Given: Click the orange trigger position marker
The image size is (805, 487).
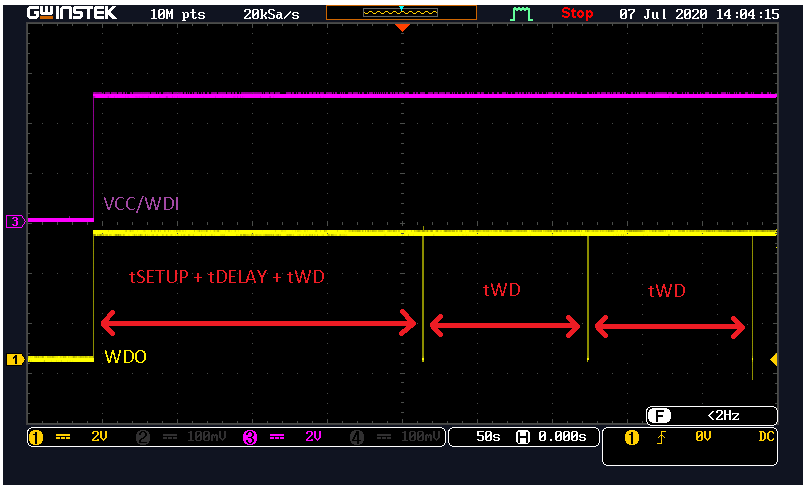Looking at the screenshot, I should (402, 28).
